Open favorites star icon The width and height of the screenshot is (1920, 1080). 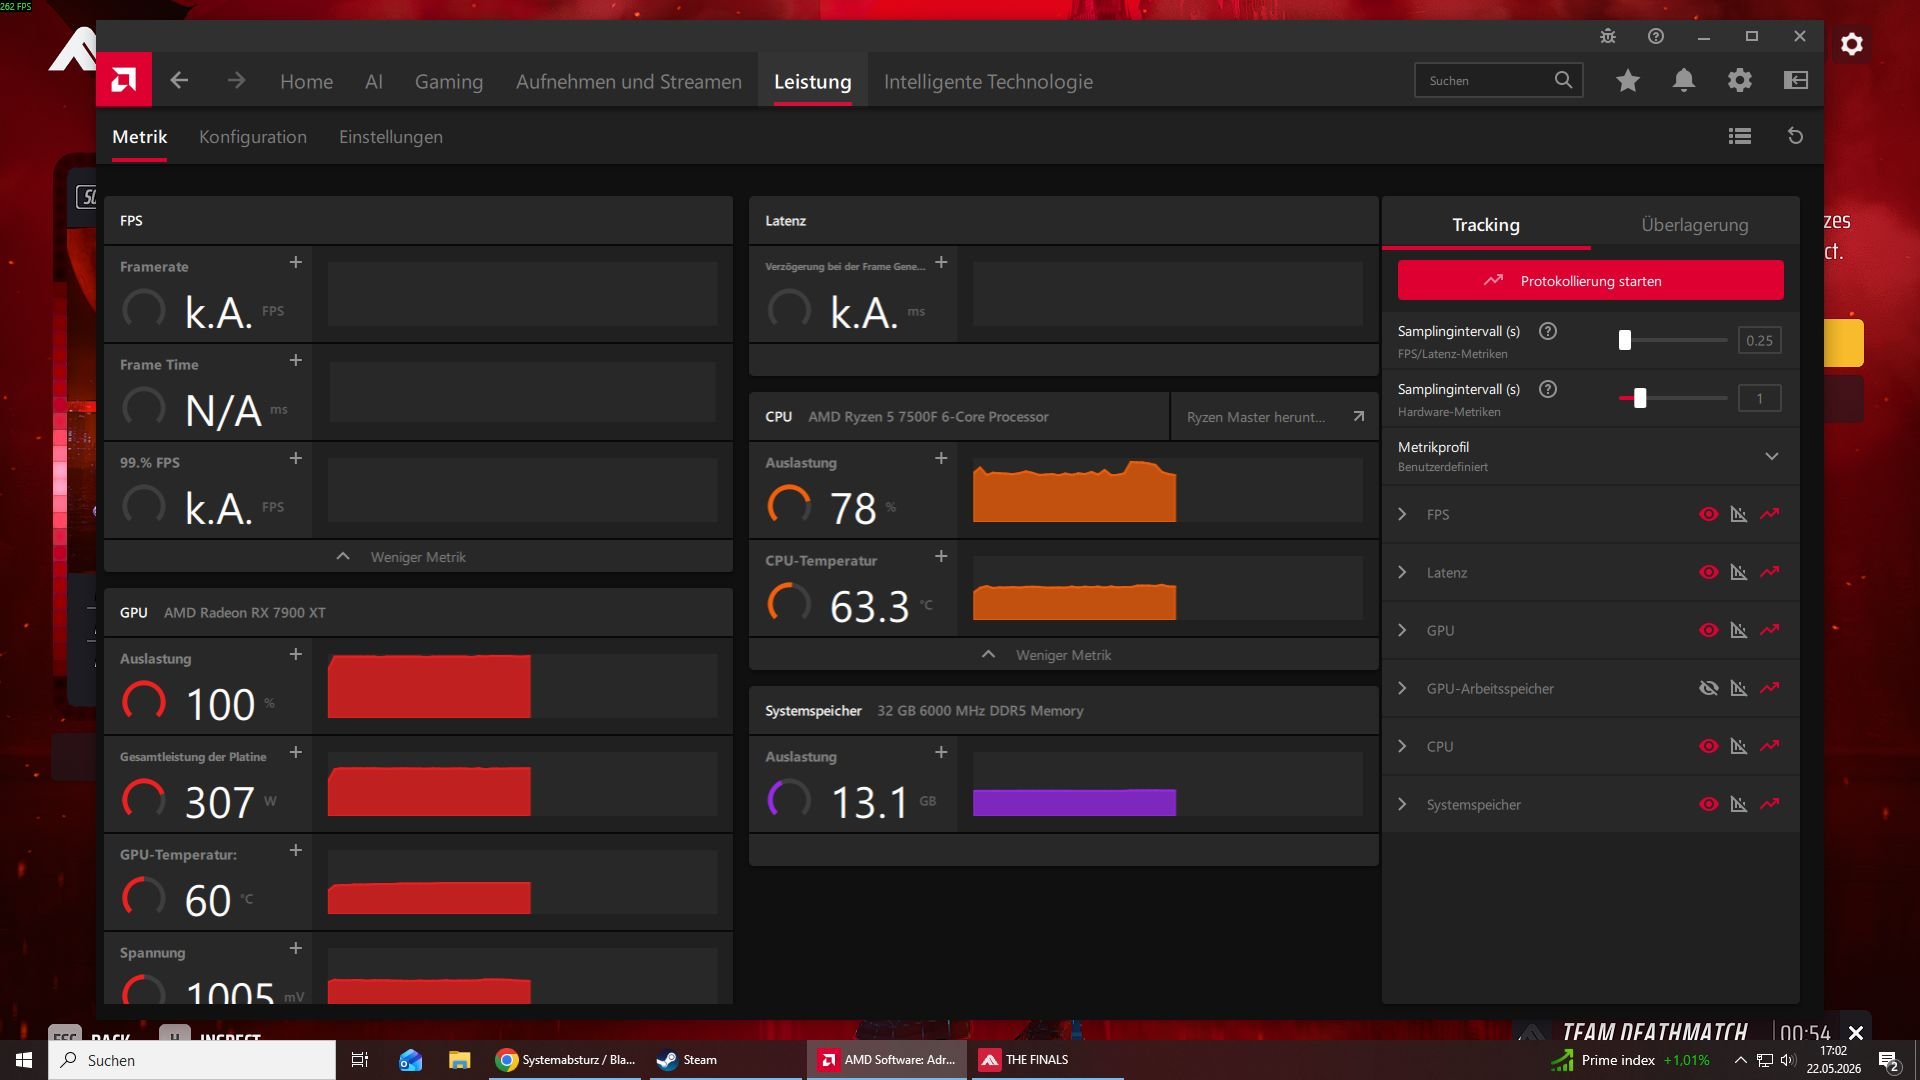coord(1628,80)
